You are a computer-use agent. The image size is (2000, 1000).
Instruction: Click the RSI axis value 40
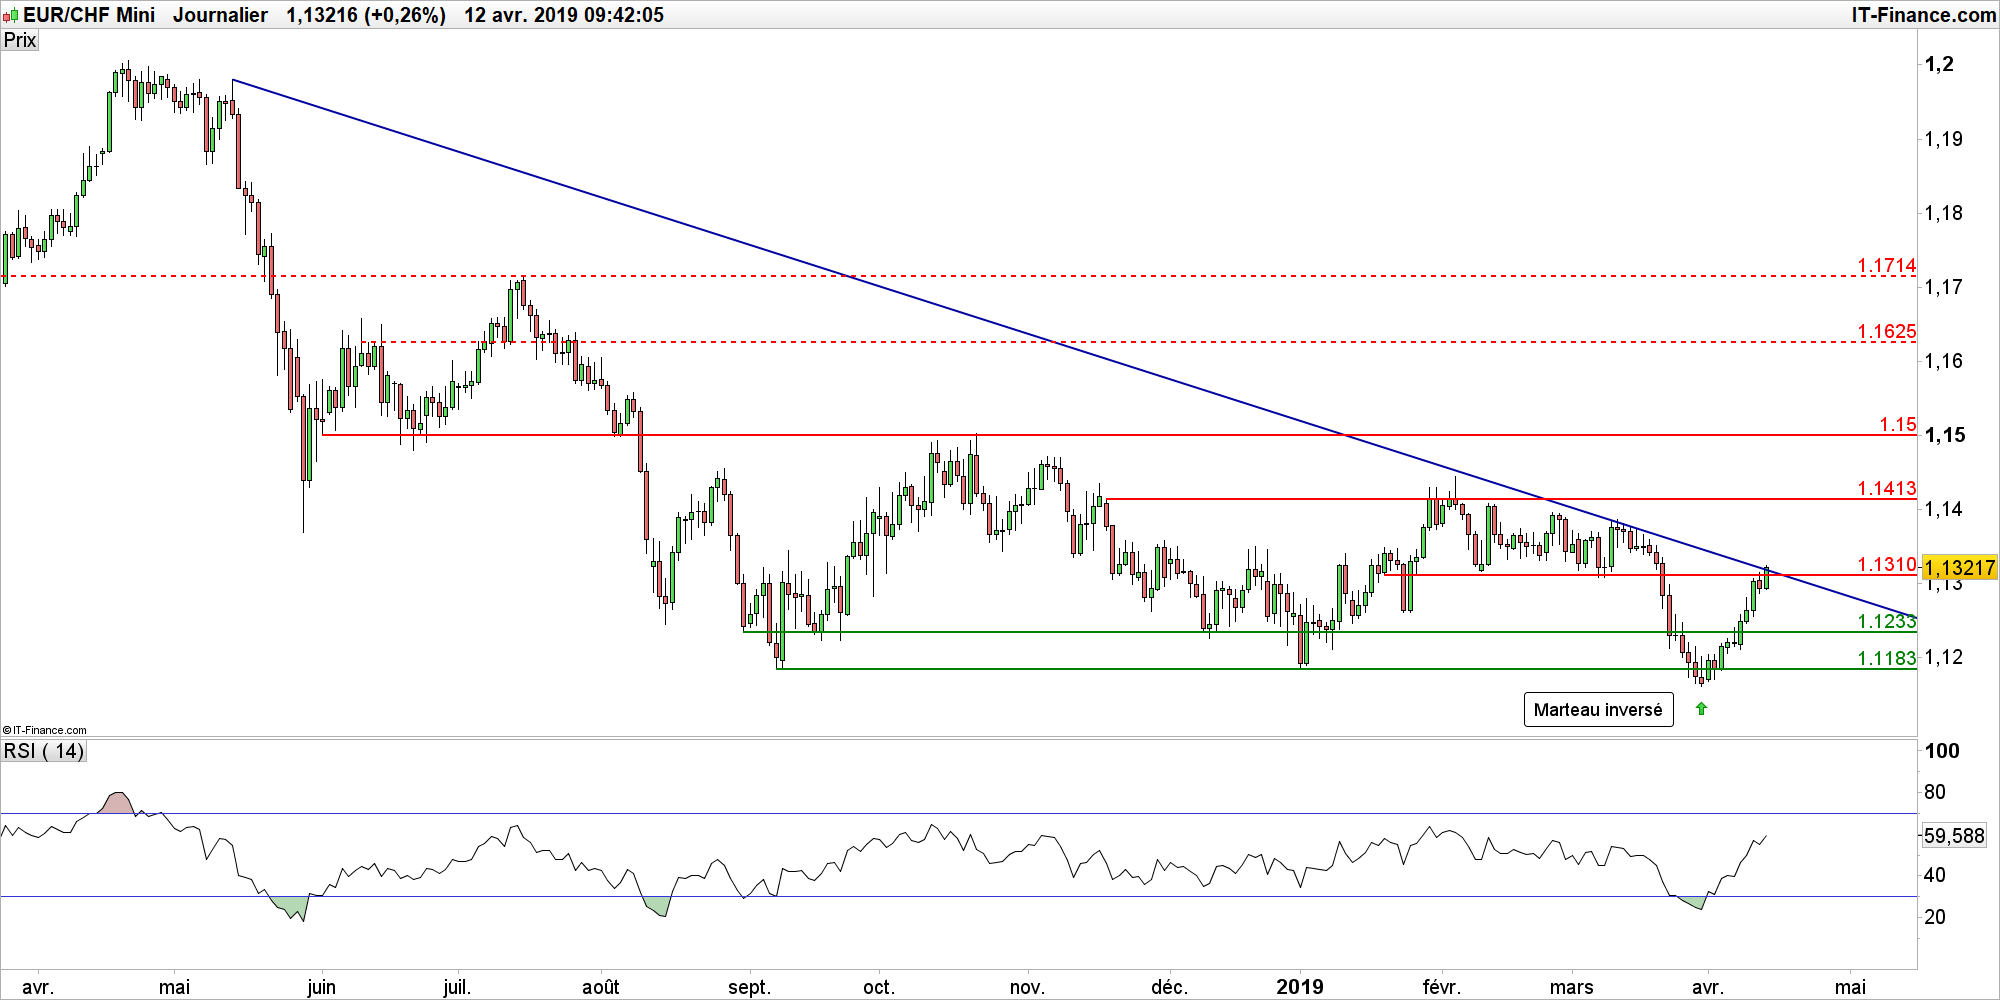(1935, 875)
